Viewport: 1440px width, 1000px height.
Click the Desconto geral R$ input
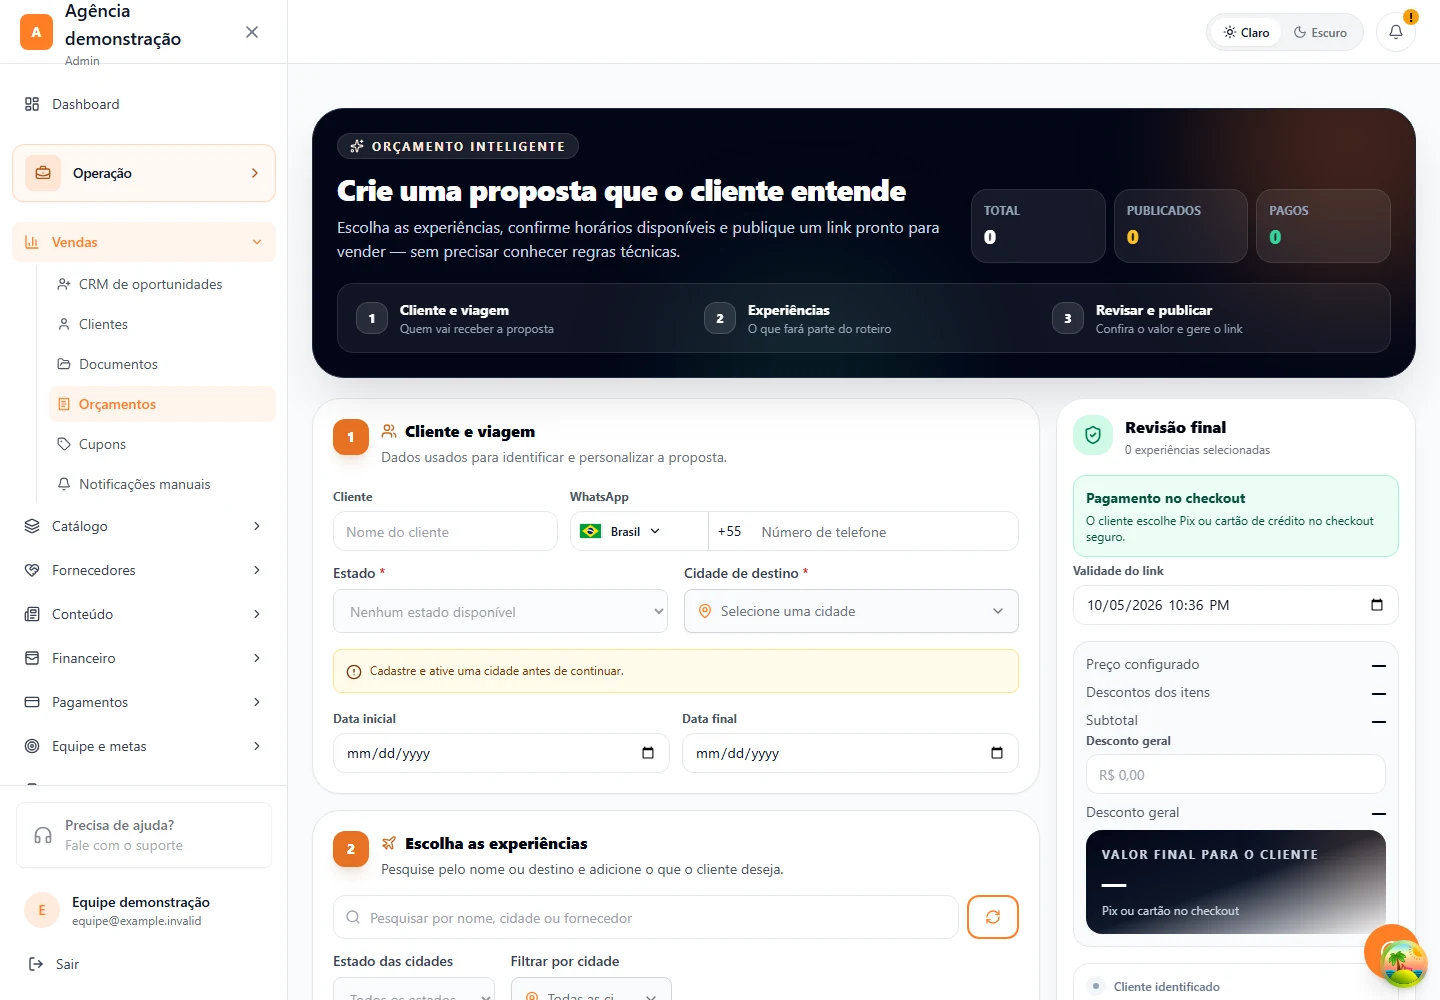coord(1236,774)
